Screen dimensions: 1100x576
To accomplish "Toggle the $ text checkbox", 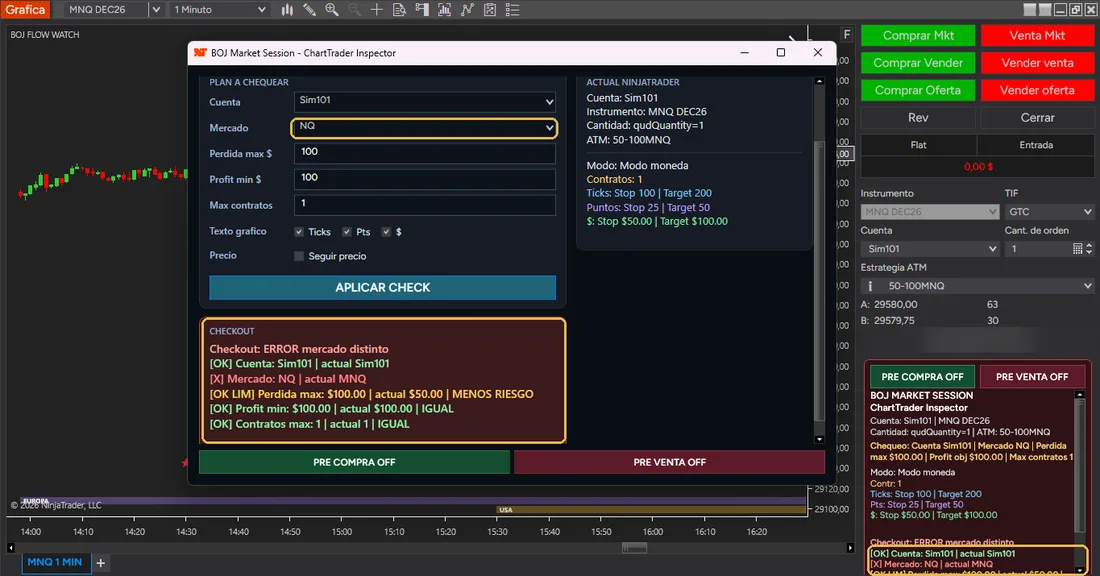I will [x=386, y=232].
